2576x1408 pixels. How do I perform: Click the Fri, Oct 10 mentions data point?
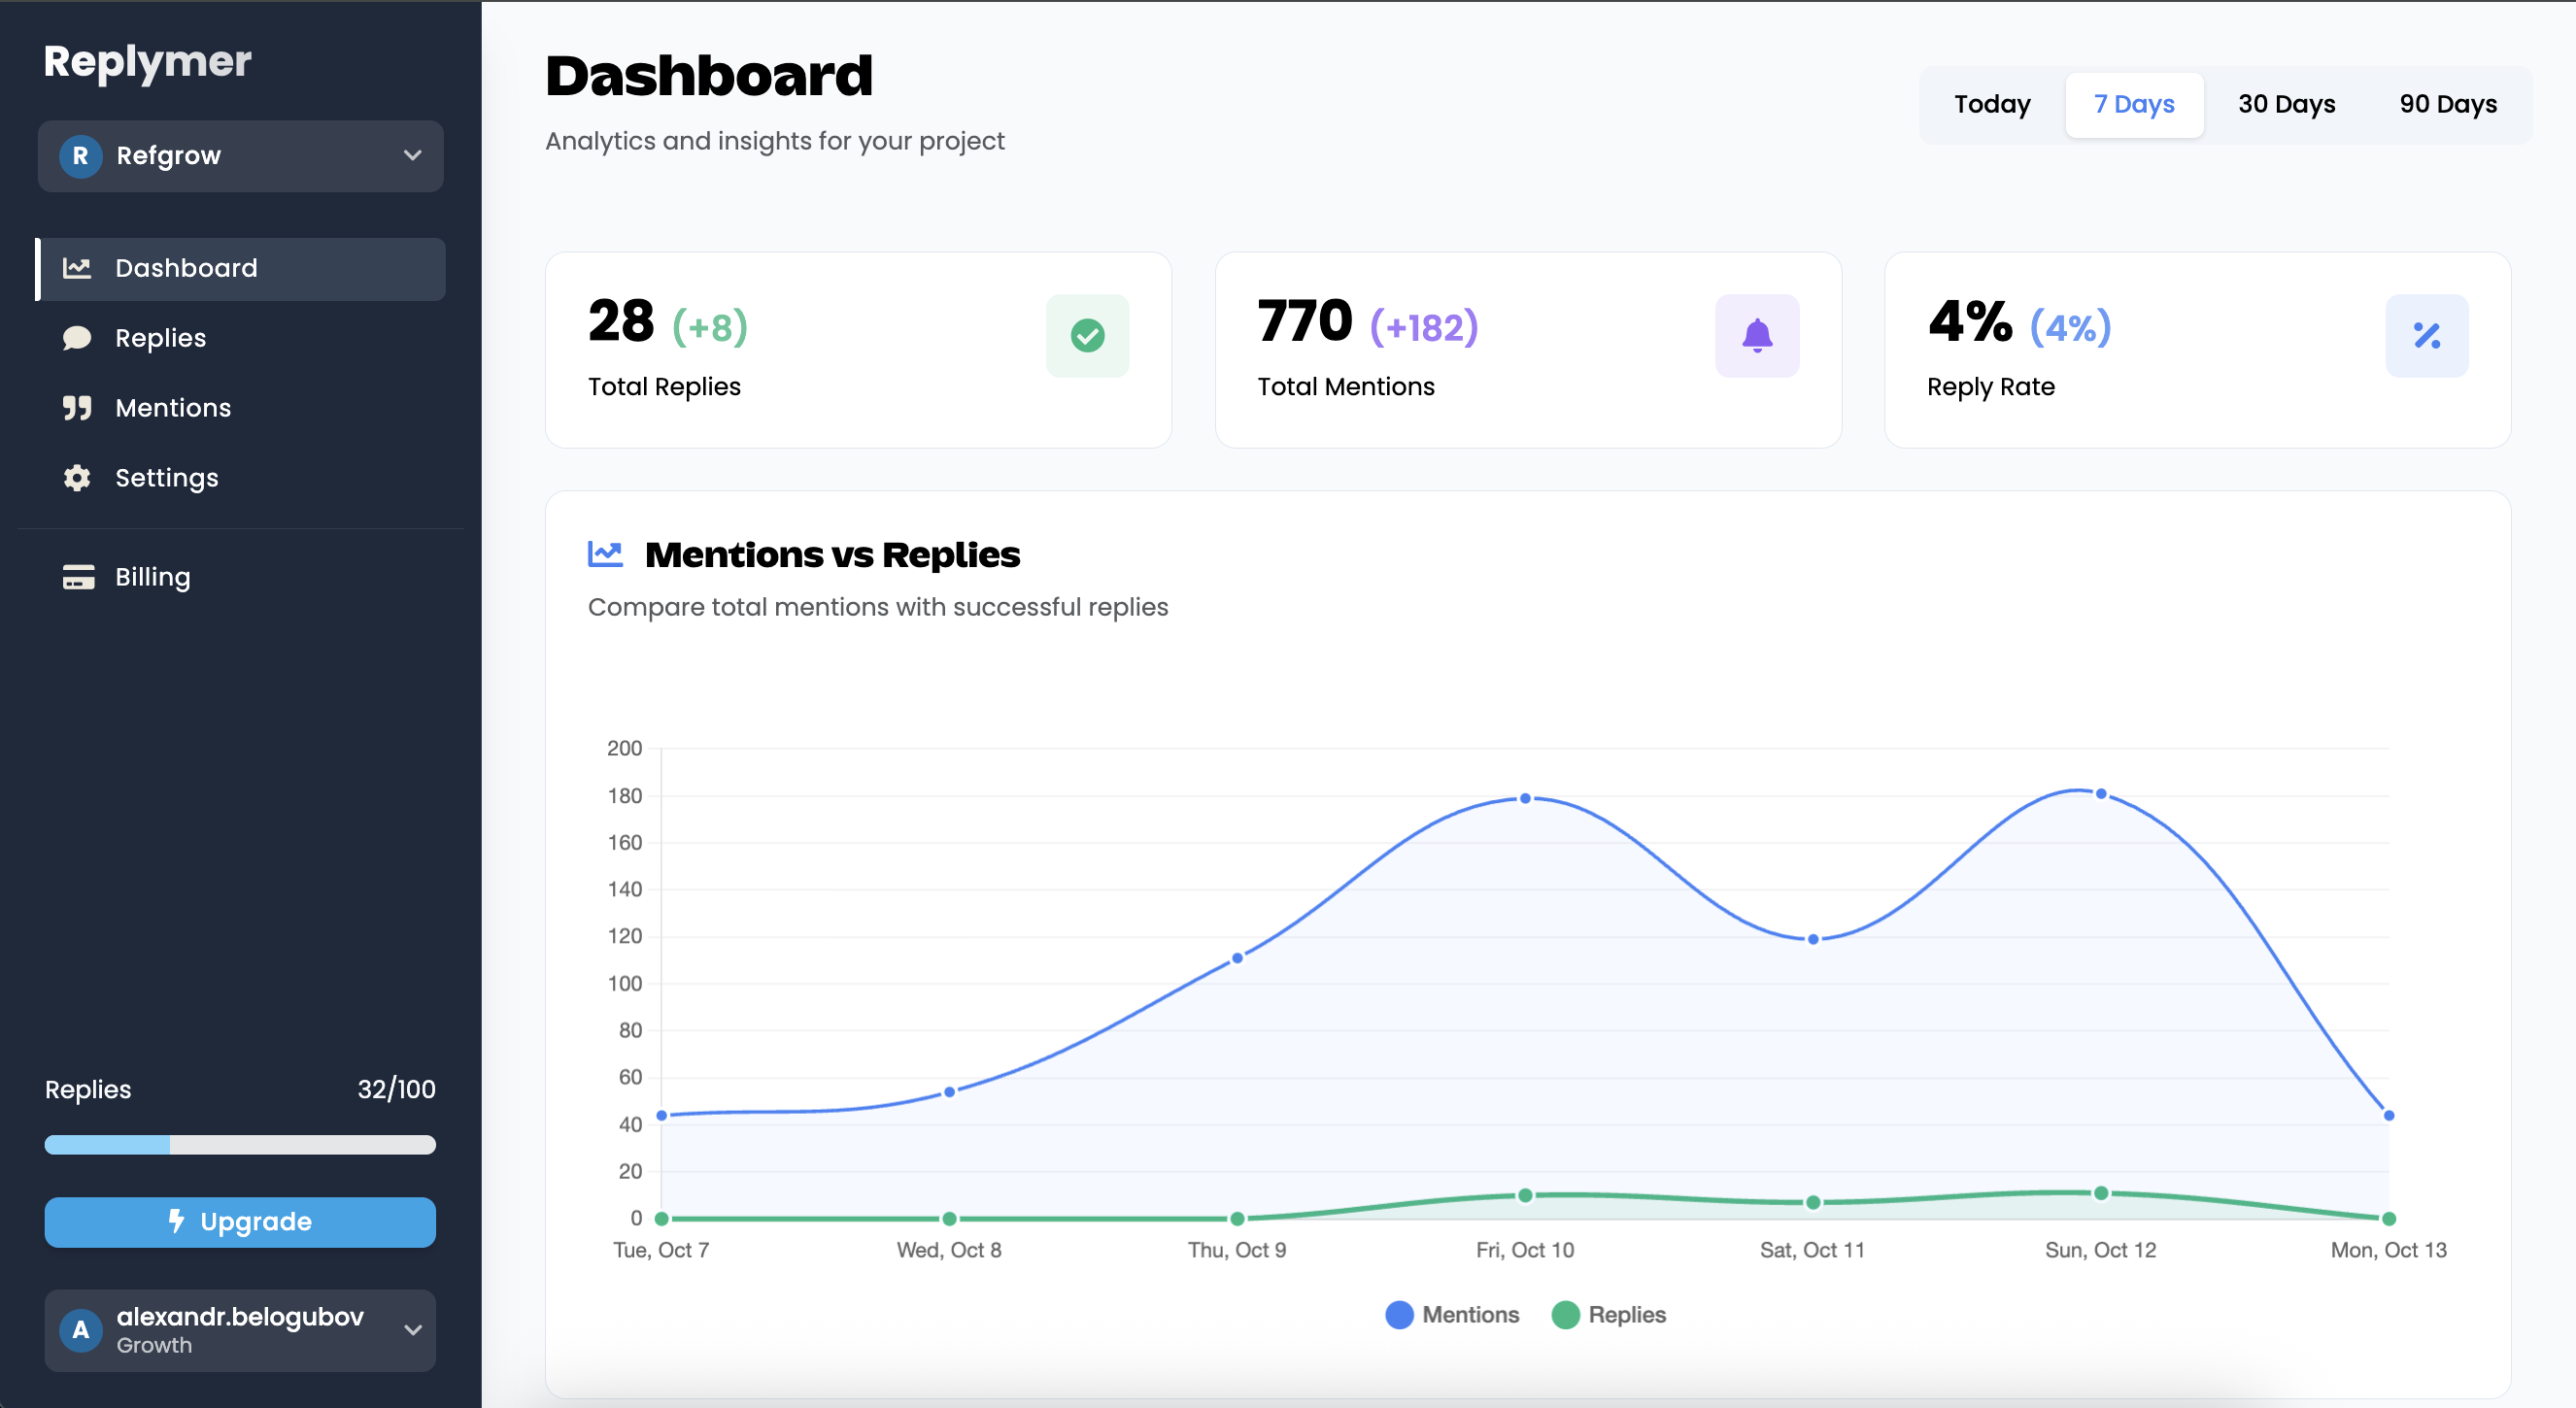point(1524,798)
